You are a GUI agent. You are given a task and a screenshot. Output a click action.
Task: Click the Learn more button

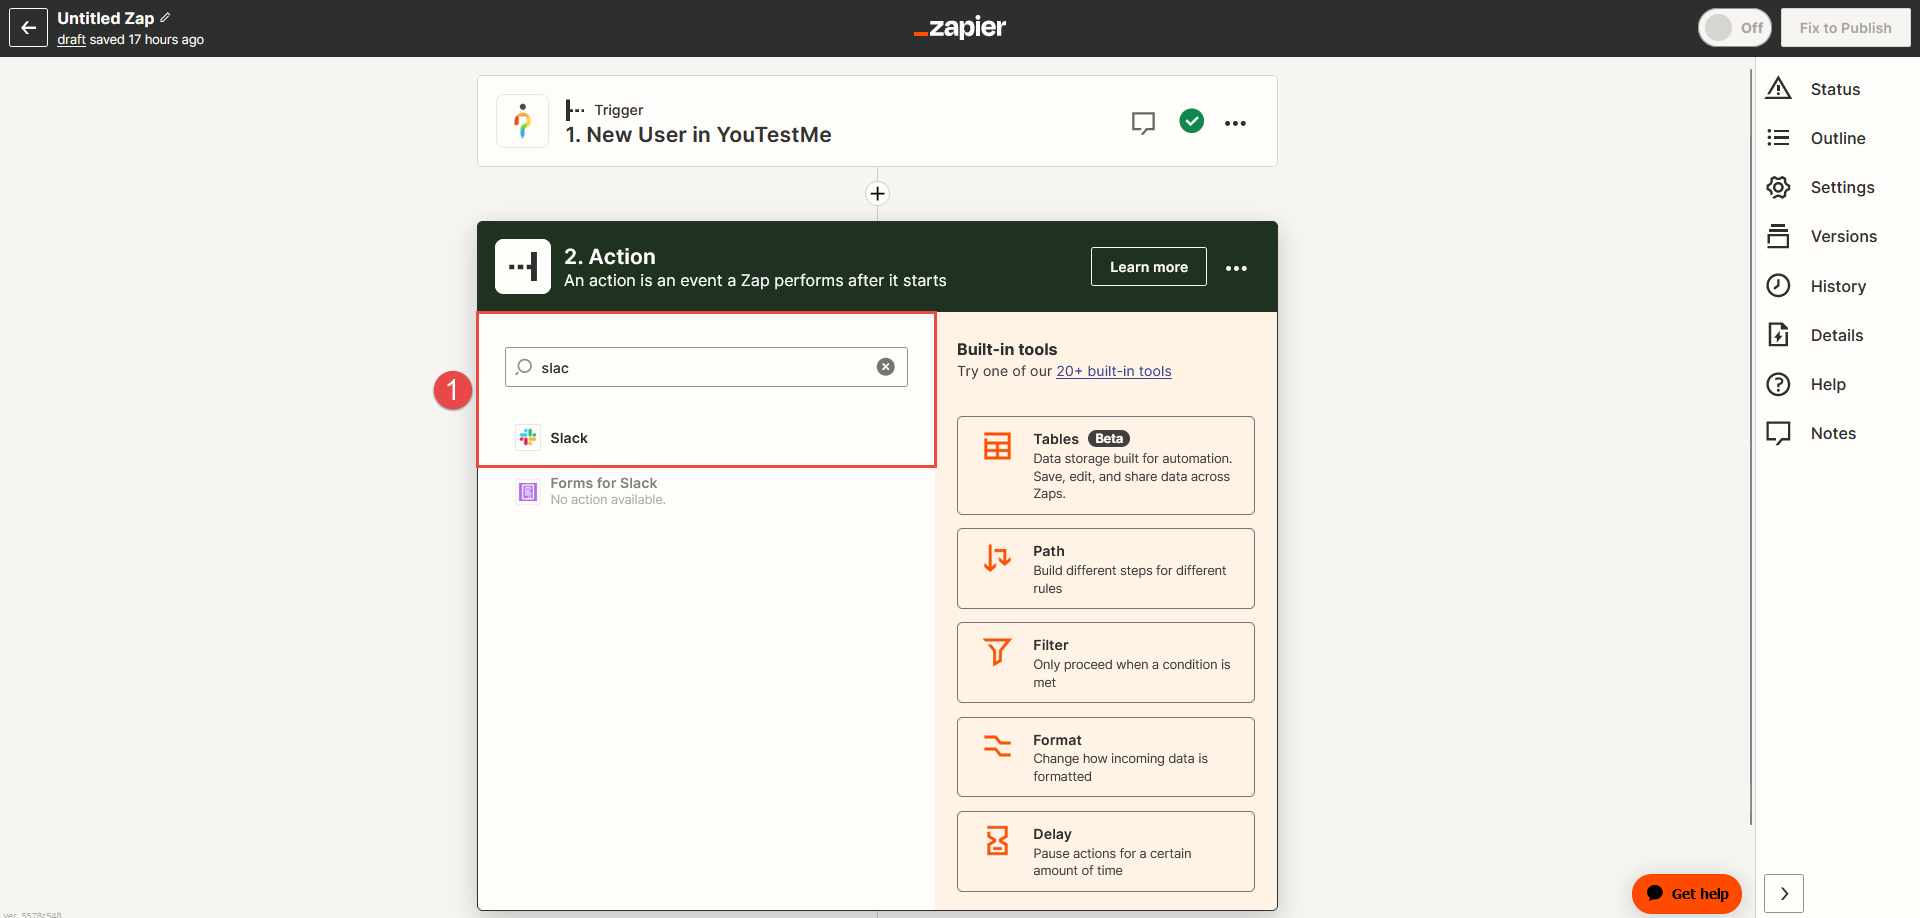pyautogui.click(x=1148, y=267)
